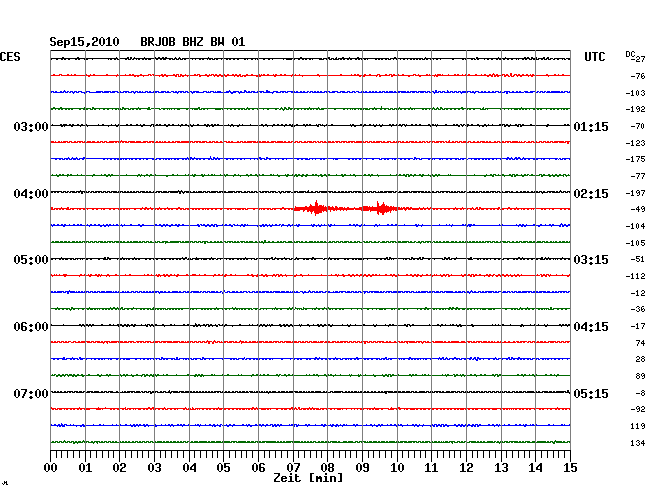Screen dimensions: 650x494
Task: Click minute 13 on the time axis
Action: pyautogui.click(x=501, y=468)
